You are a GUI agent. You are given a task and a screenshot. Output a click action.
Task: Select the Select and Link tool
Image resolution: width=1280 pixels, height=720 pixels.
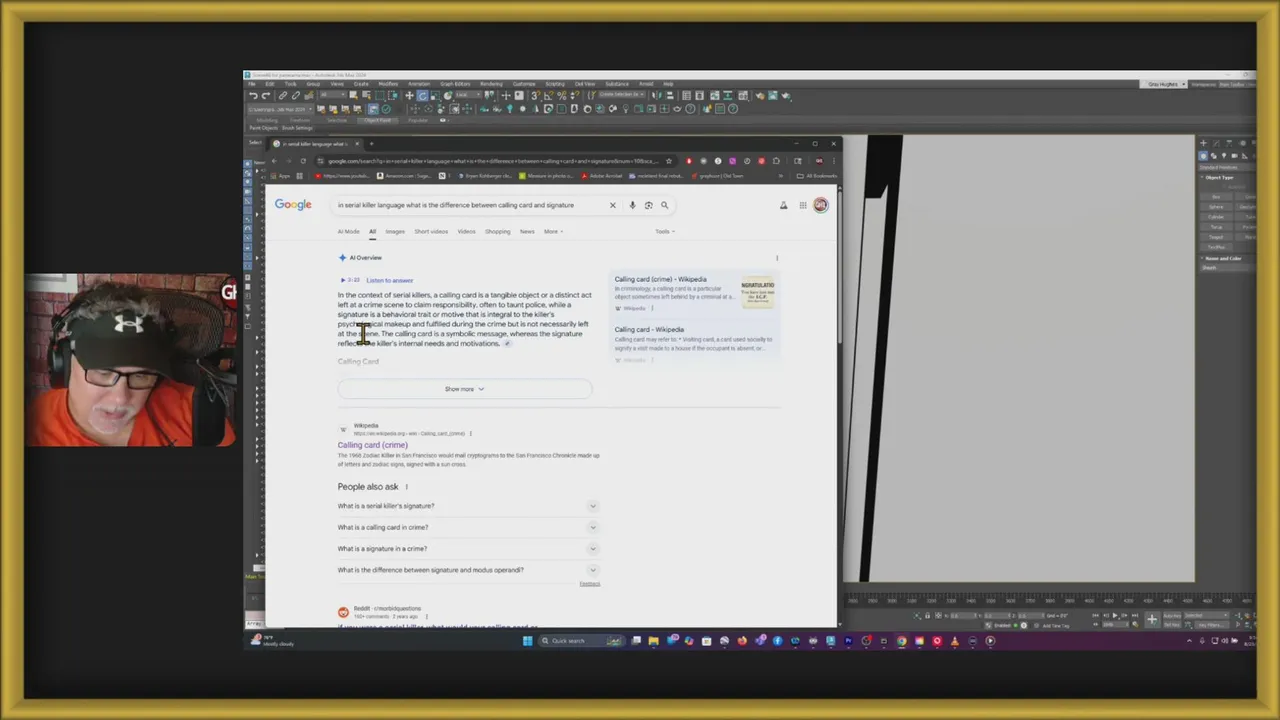click(x=282, y=96)
